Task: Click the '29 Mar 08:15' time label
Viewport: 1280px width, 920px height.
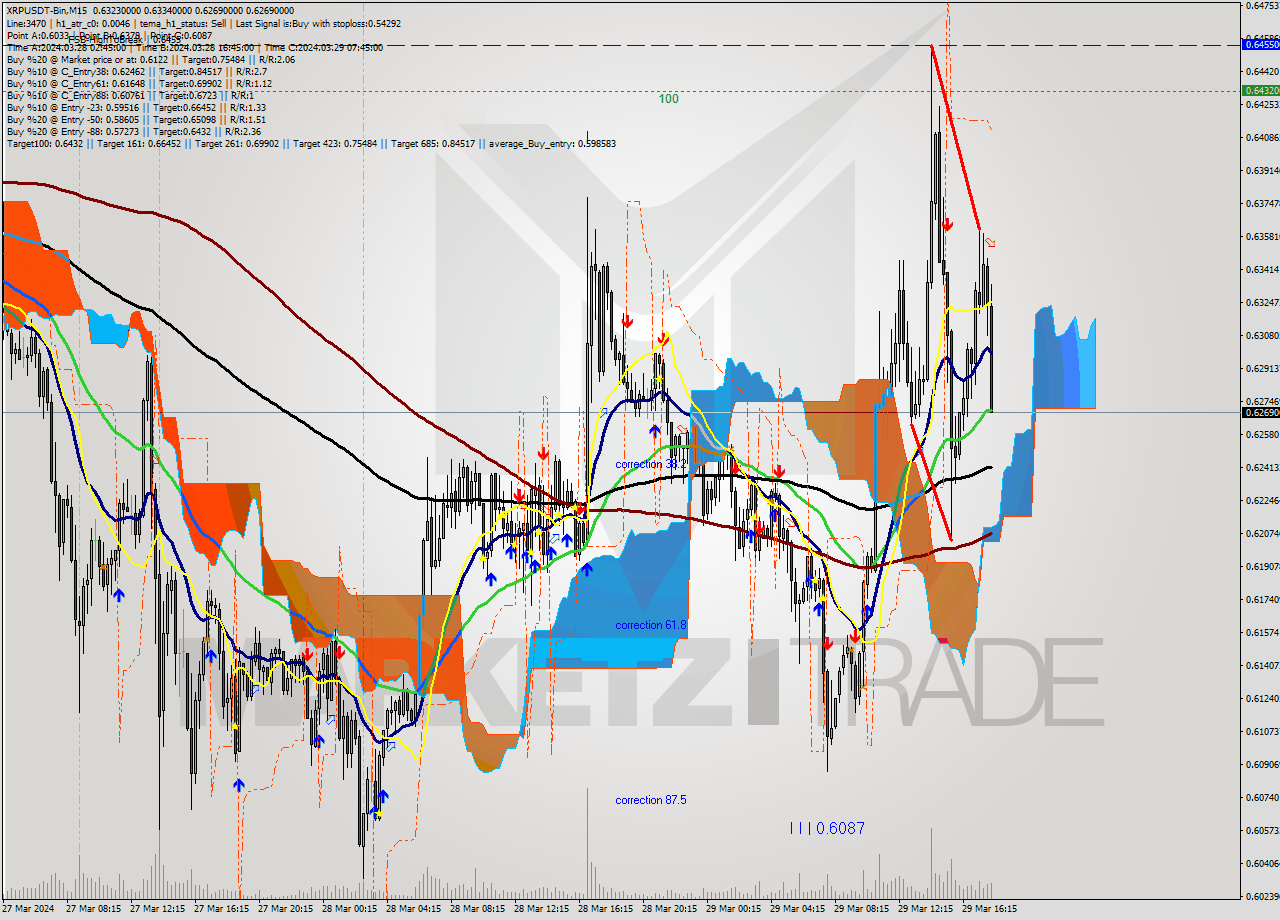Action: point(861,909)
